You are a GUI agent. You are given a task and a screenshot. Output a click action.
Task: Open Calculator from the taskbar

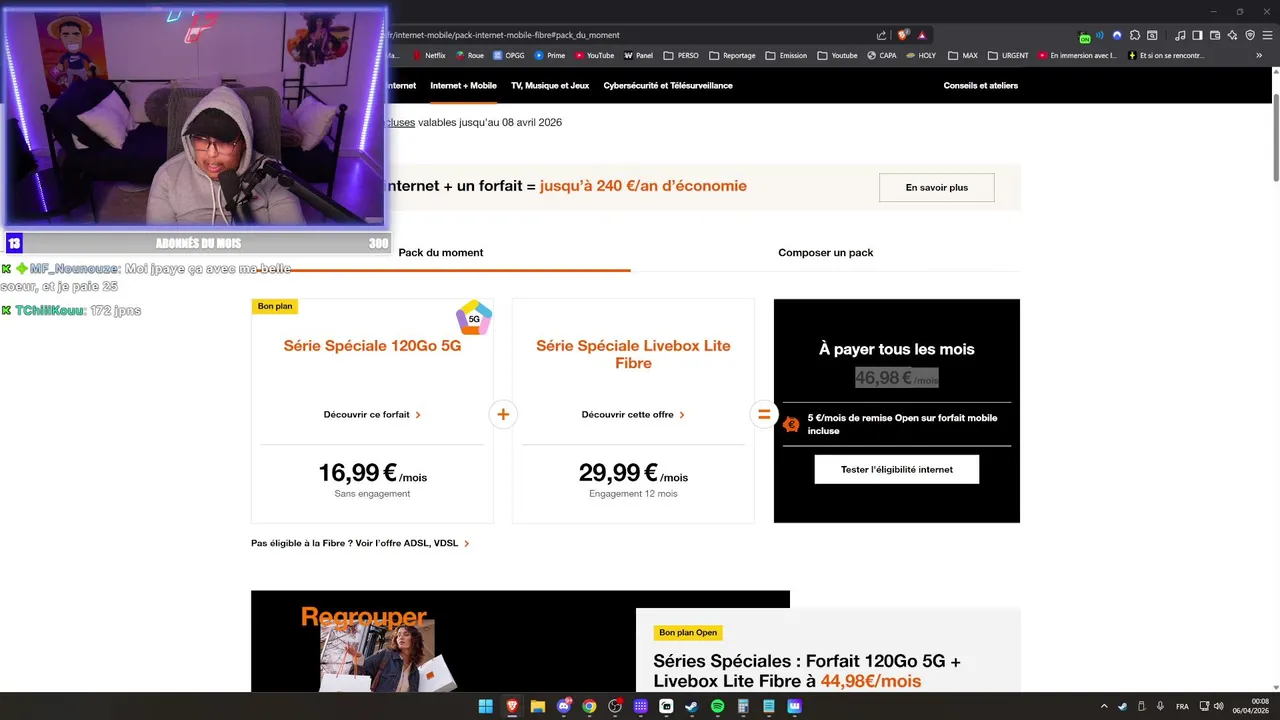(x=743, y=706)
